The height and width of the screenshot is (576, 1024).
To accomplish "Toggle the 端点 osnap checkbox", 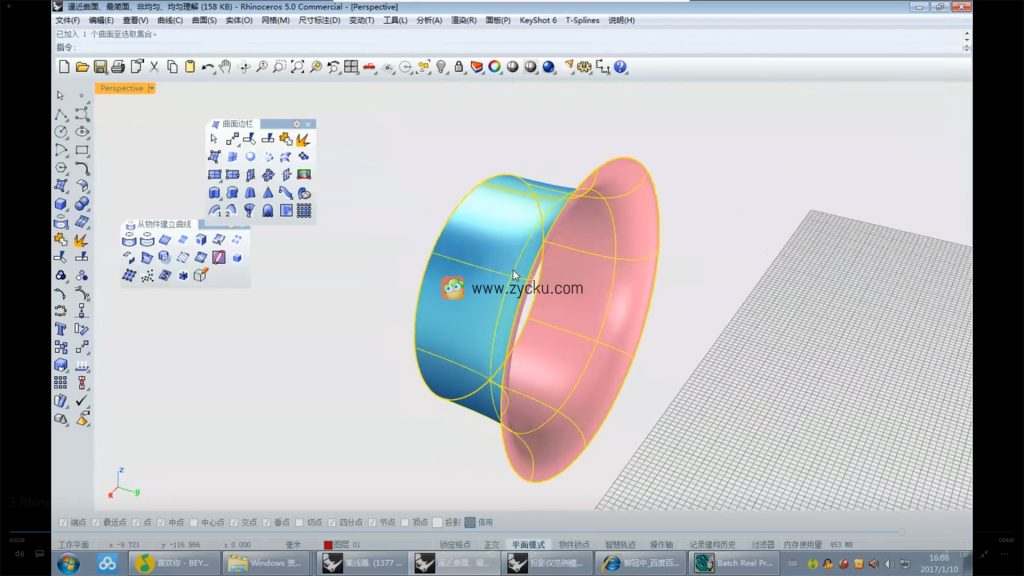I will pyautogui.click(x=64, y=522).
